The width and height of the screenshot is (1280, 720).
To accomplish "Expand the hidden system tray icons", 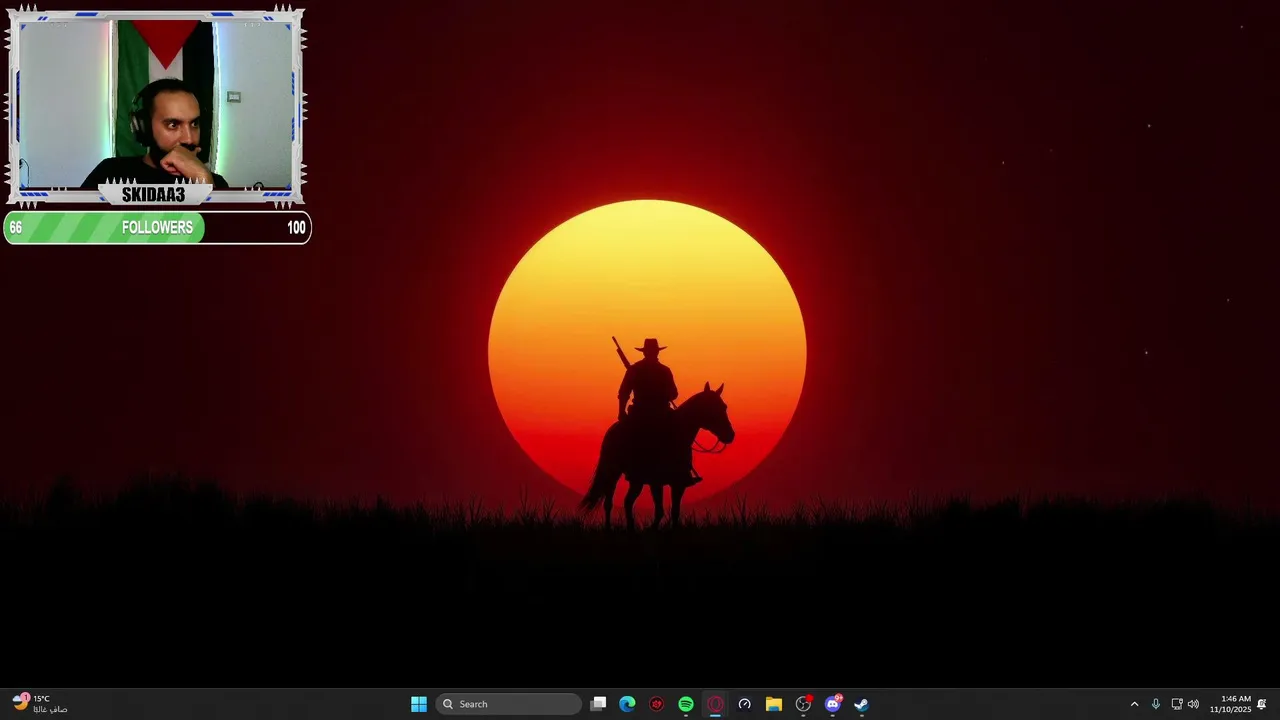I will click(x=1134, y=704).
